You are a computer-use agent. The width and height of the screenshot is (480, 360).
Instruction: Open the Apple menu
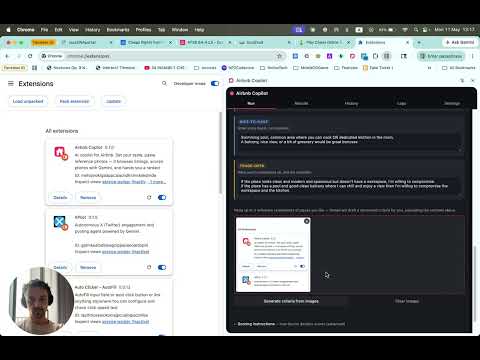tap(8, 30)
